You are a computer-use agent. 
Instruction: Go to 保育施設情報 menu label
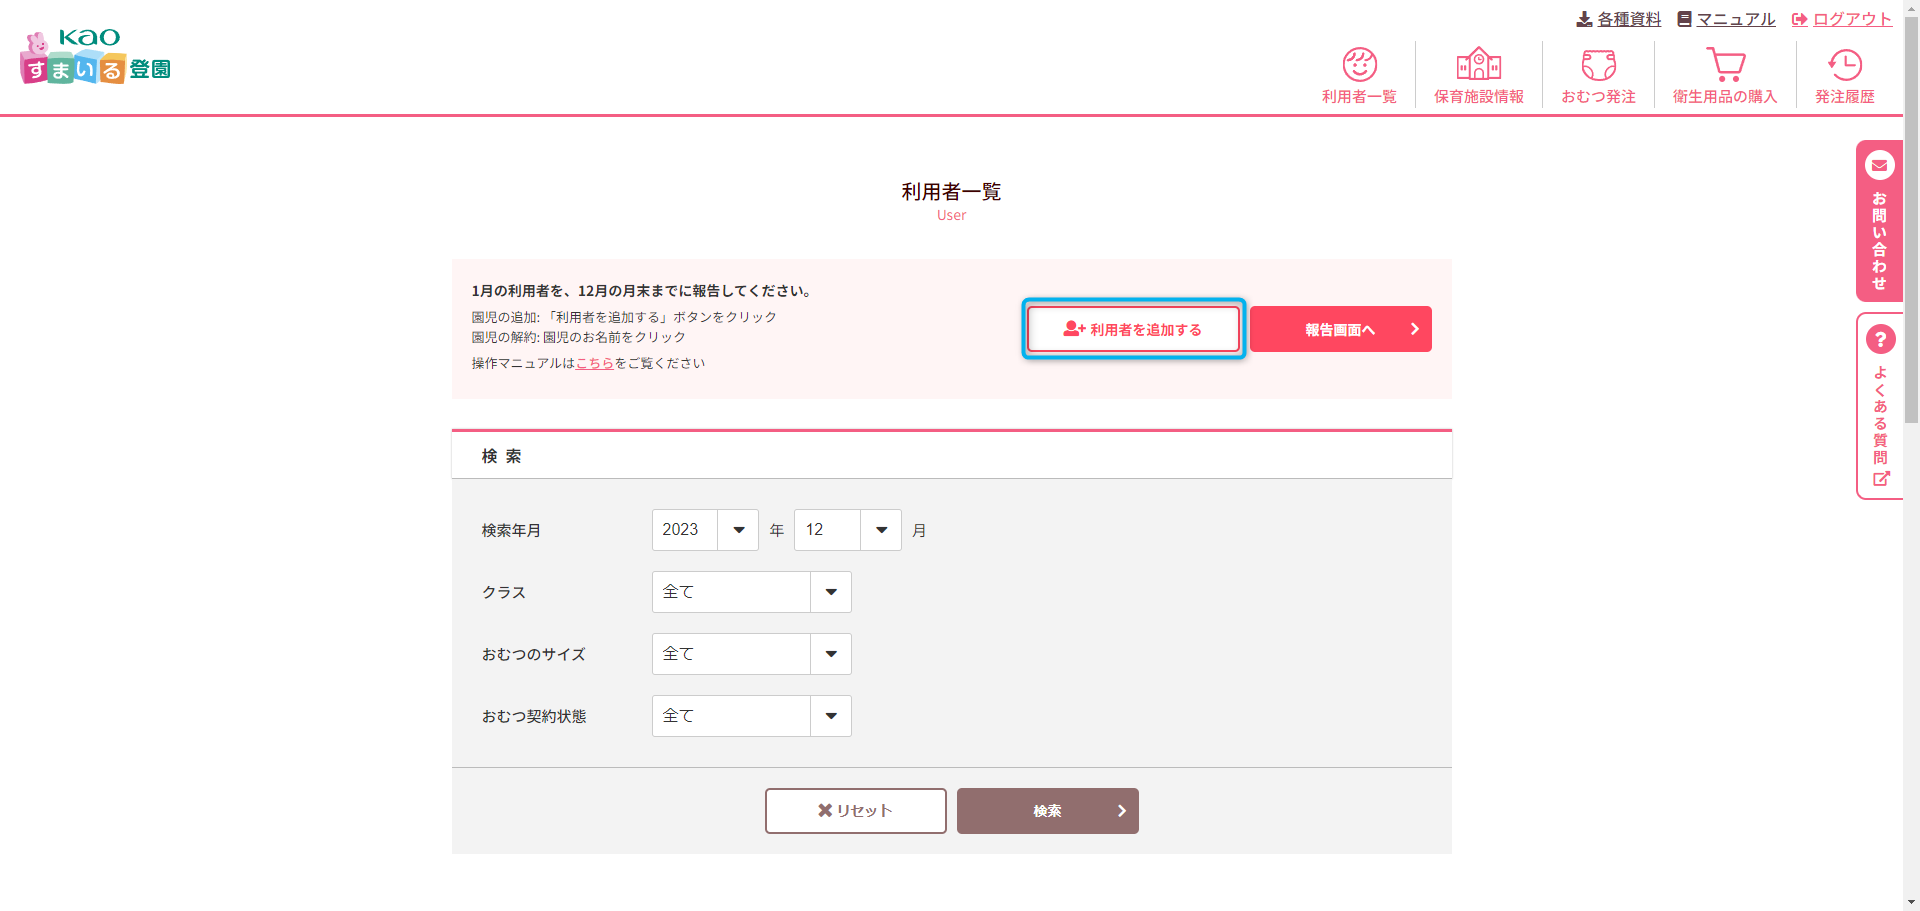click(x=1478, y=97)
